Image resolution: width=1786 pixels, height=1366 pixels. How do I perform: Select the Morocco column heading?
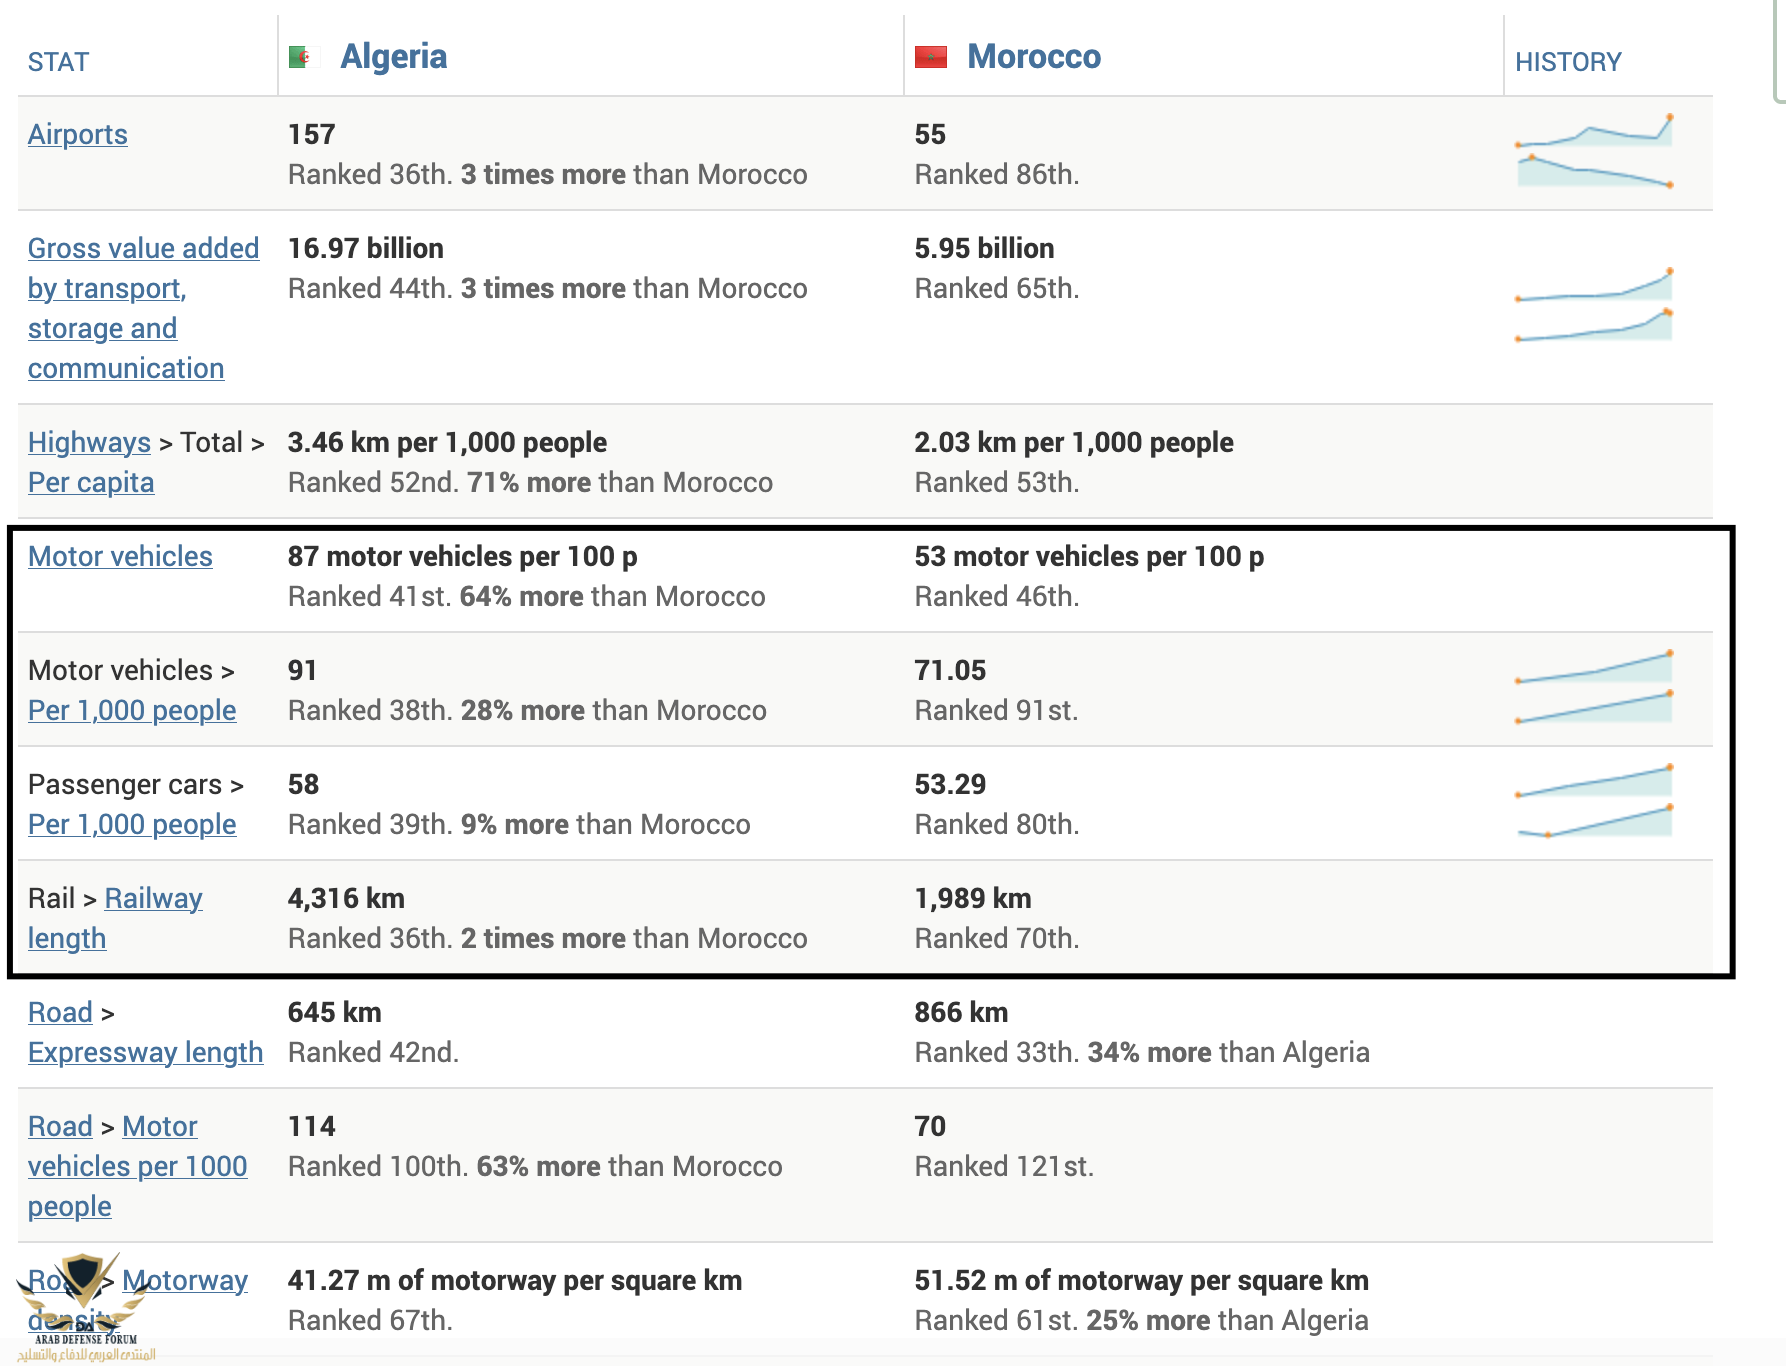coord(1034,57)
